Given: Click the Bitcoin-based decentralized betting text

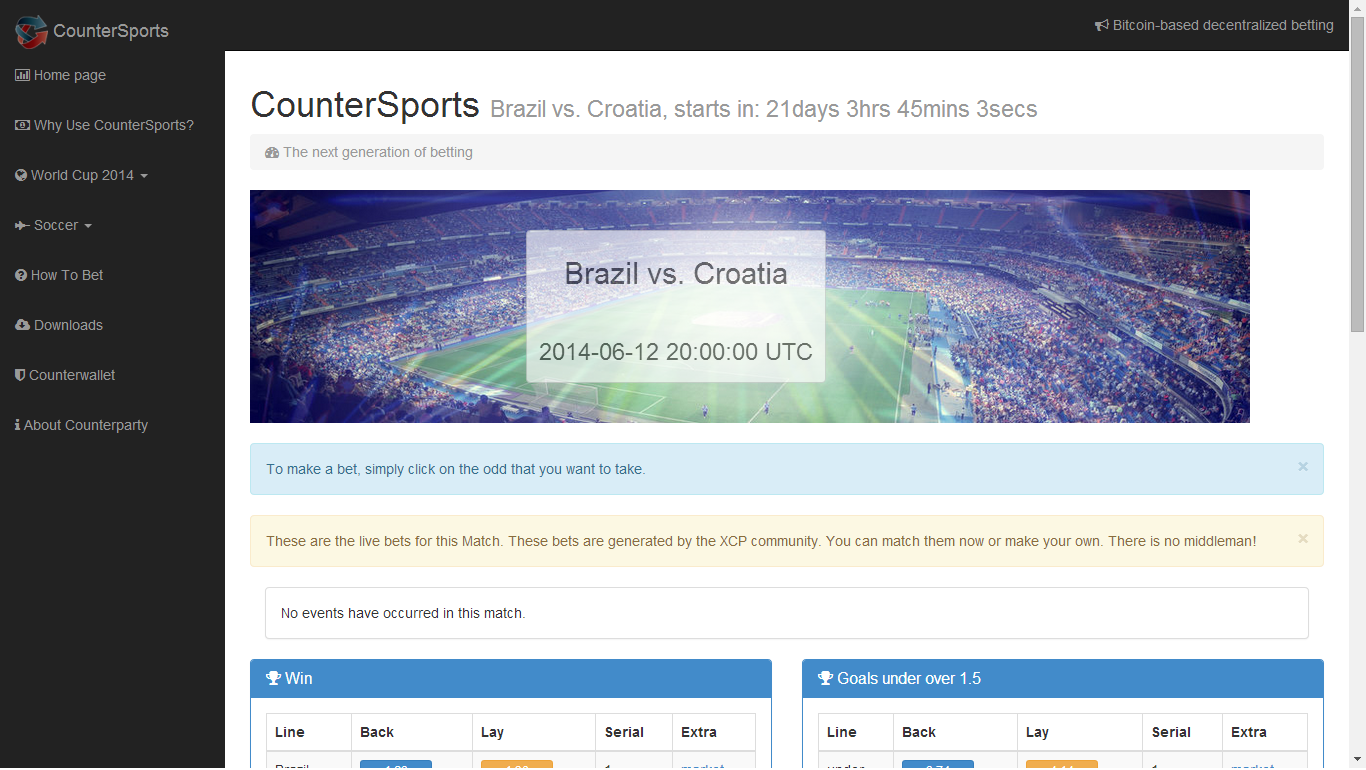Looking at the screenshot, I should coord(1223,26).
